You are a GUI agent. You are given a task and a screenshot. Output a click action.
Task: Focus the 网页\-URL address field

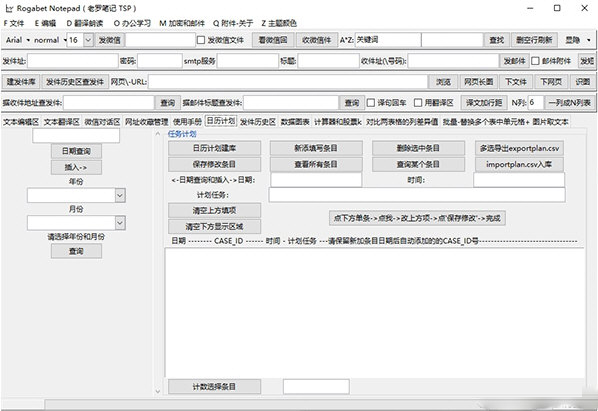[288, 82]
